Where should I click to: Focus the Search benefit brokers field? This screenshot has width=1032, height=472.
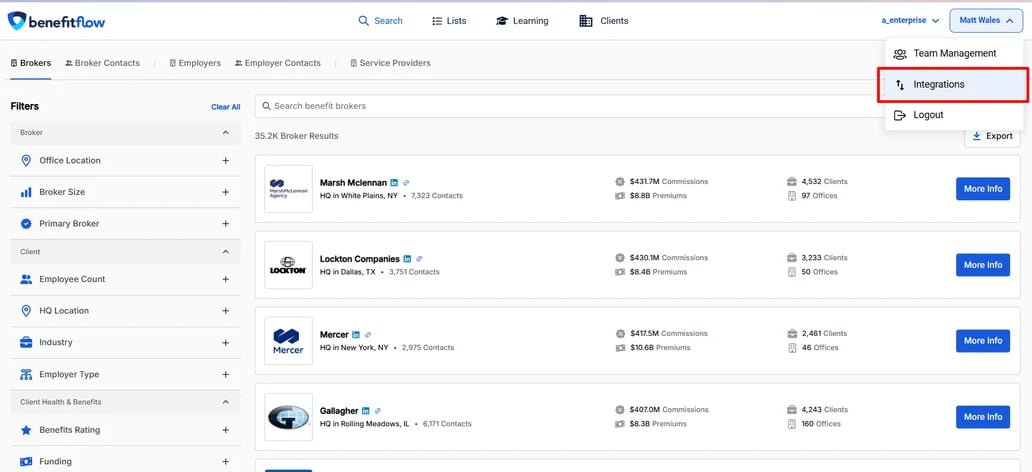569,106
